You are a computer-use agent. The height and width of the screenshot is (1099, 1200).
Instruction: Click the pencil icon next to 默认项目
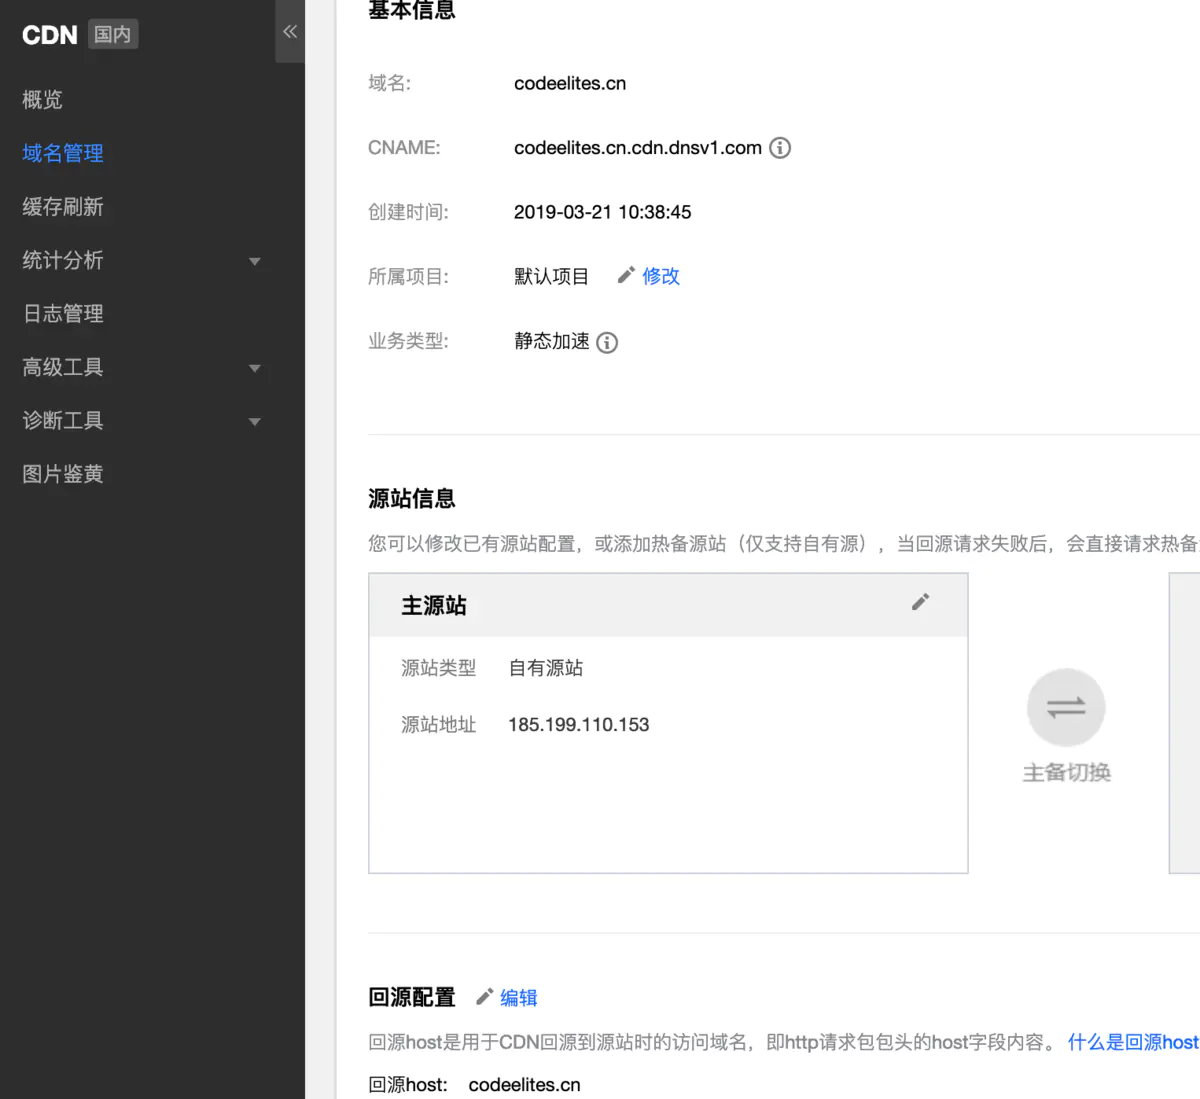click(626, 275)
